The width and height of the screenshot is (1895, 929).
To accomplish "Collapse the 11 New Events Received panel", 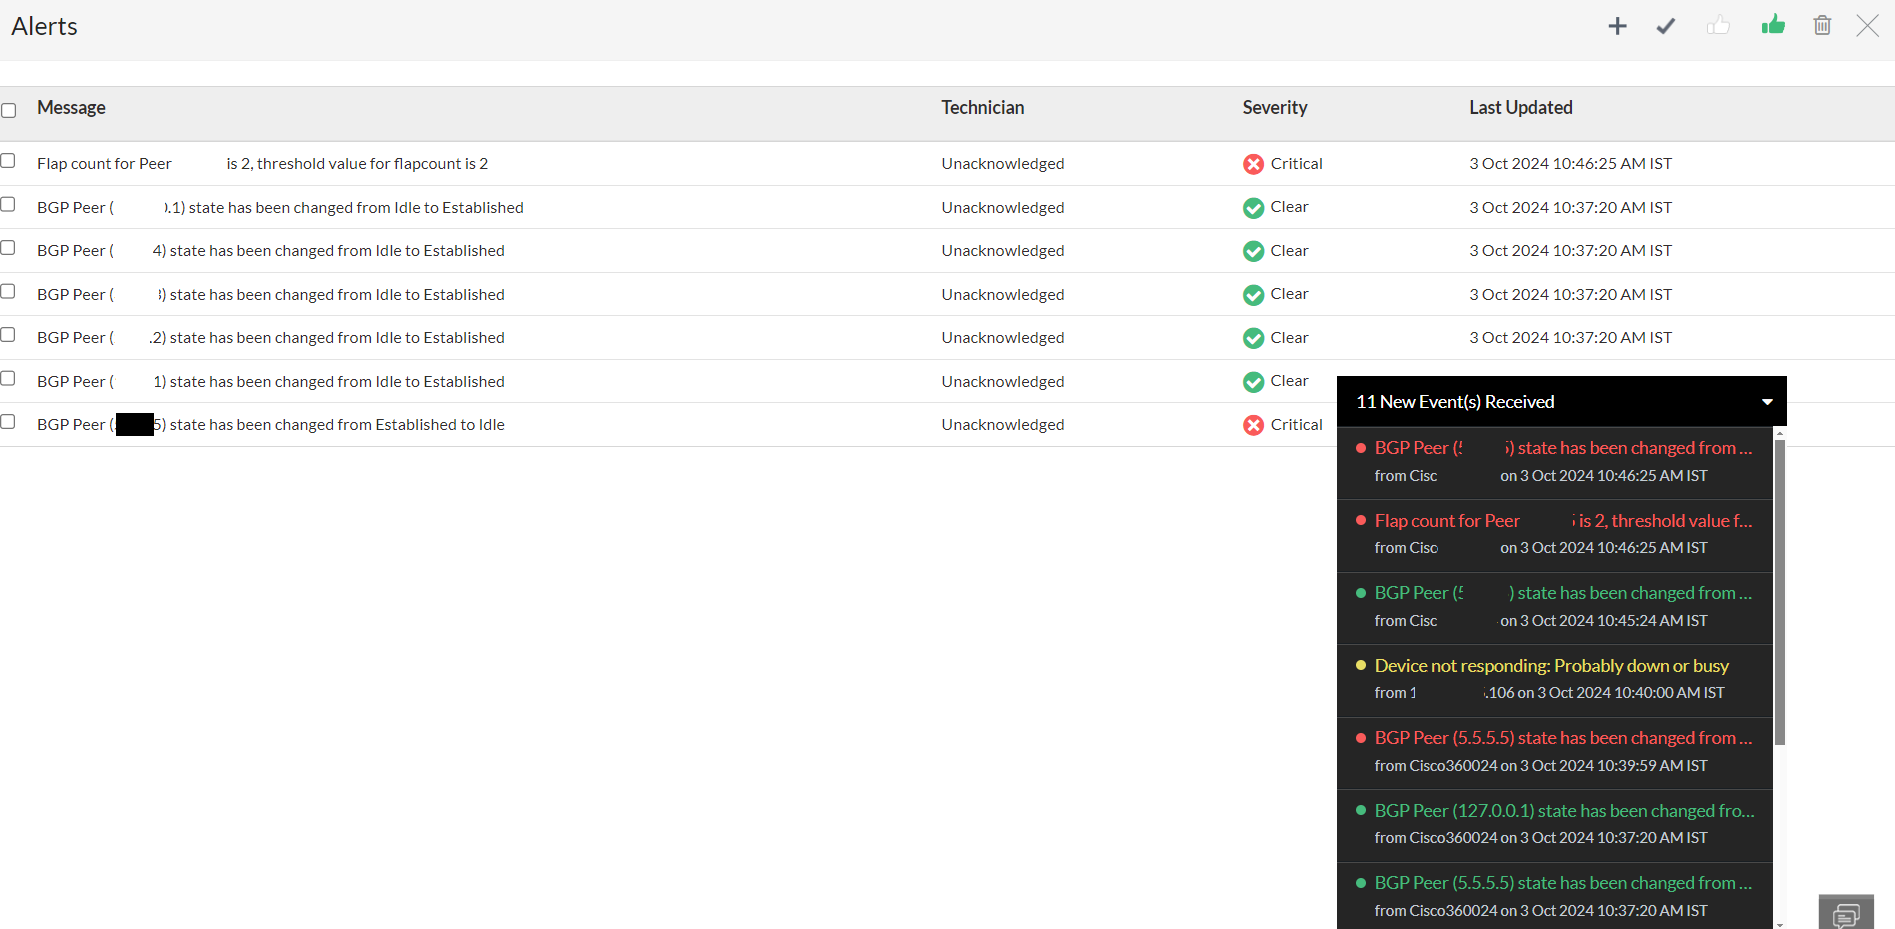I will coord(1766,401).
